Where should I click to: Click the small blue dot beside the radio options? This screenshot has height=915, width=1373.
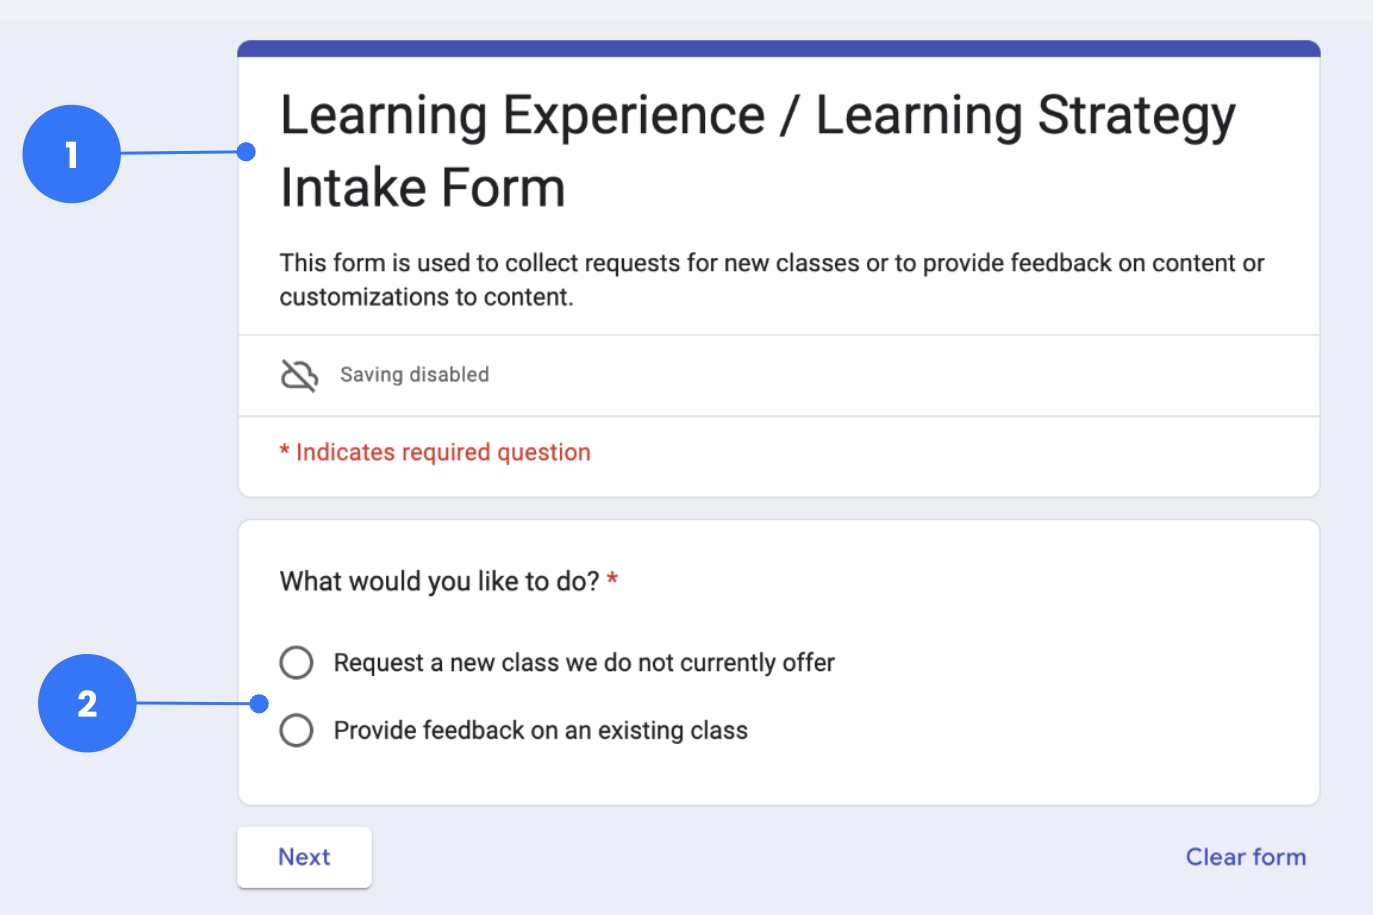(260, 703)
